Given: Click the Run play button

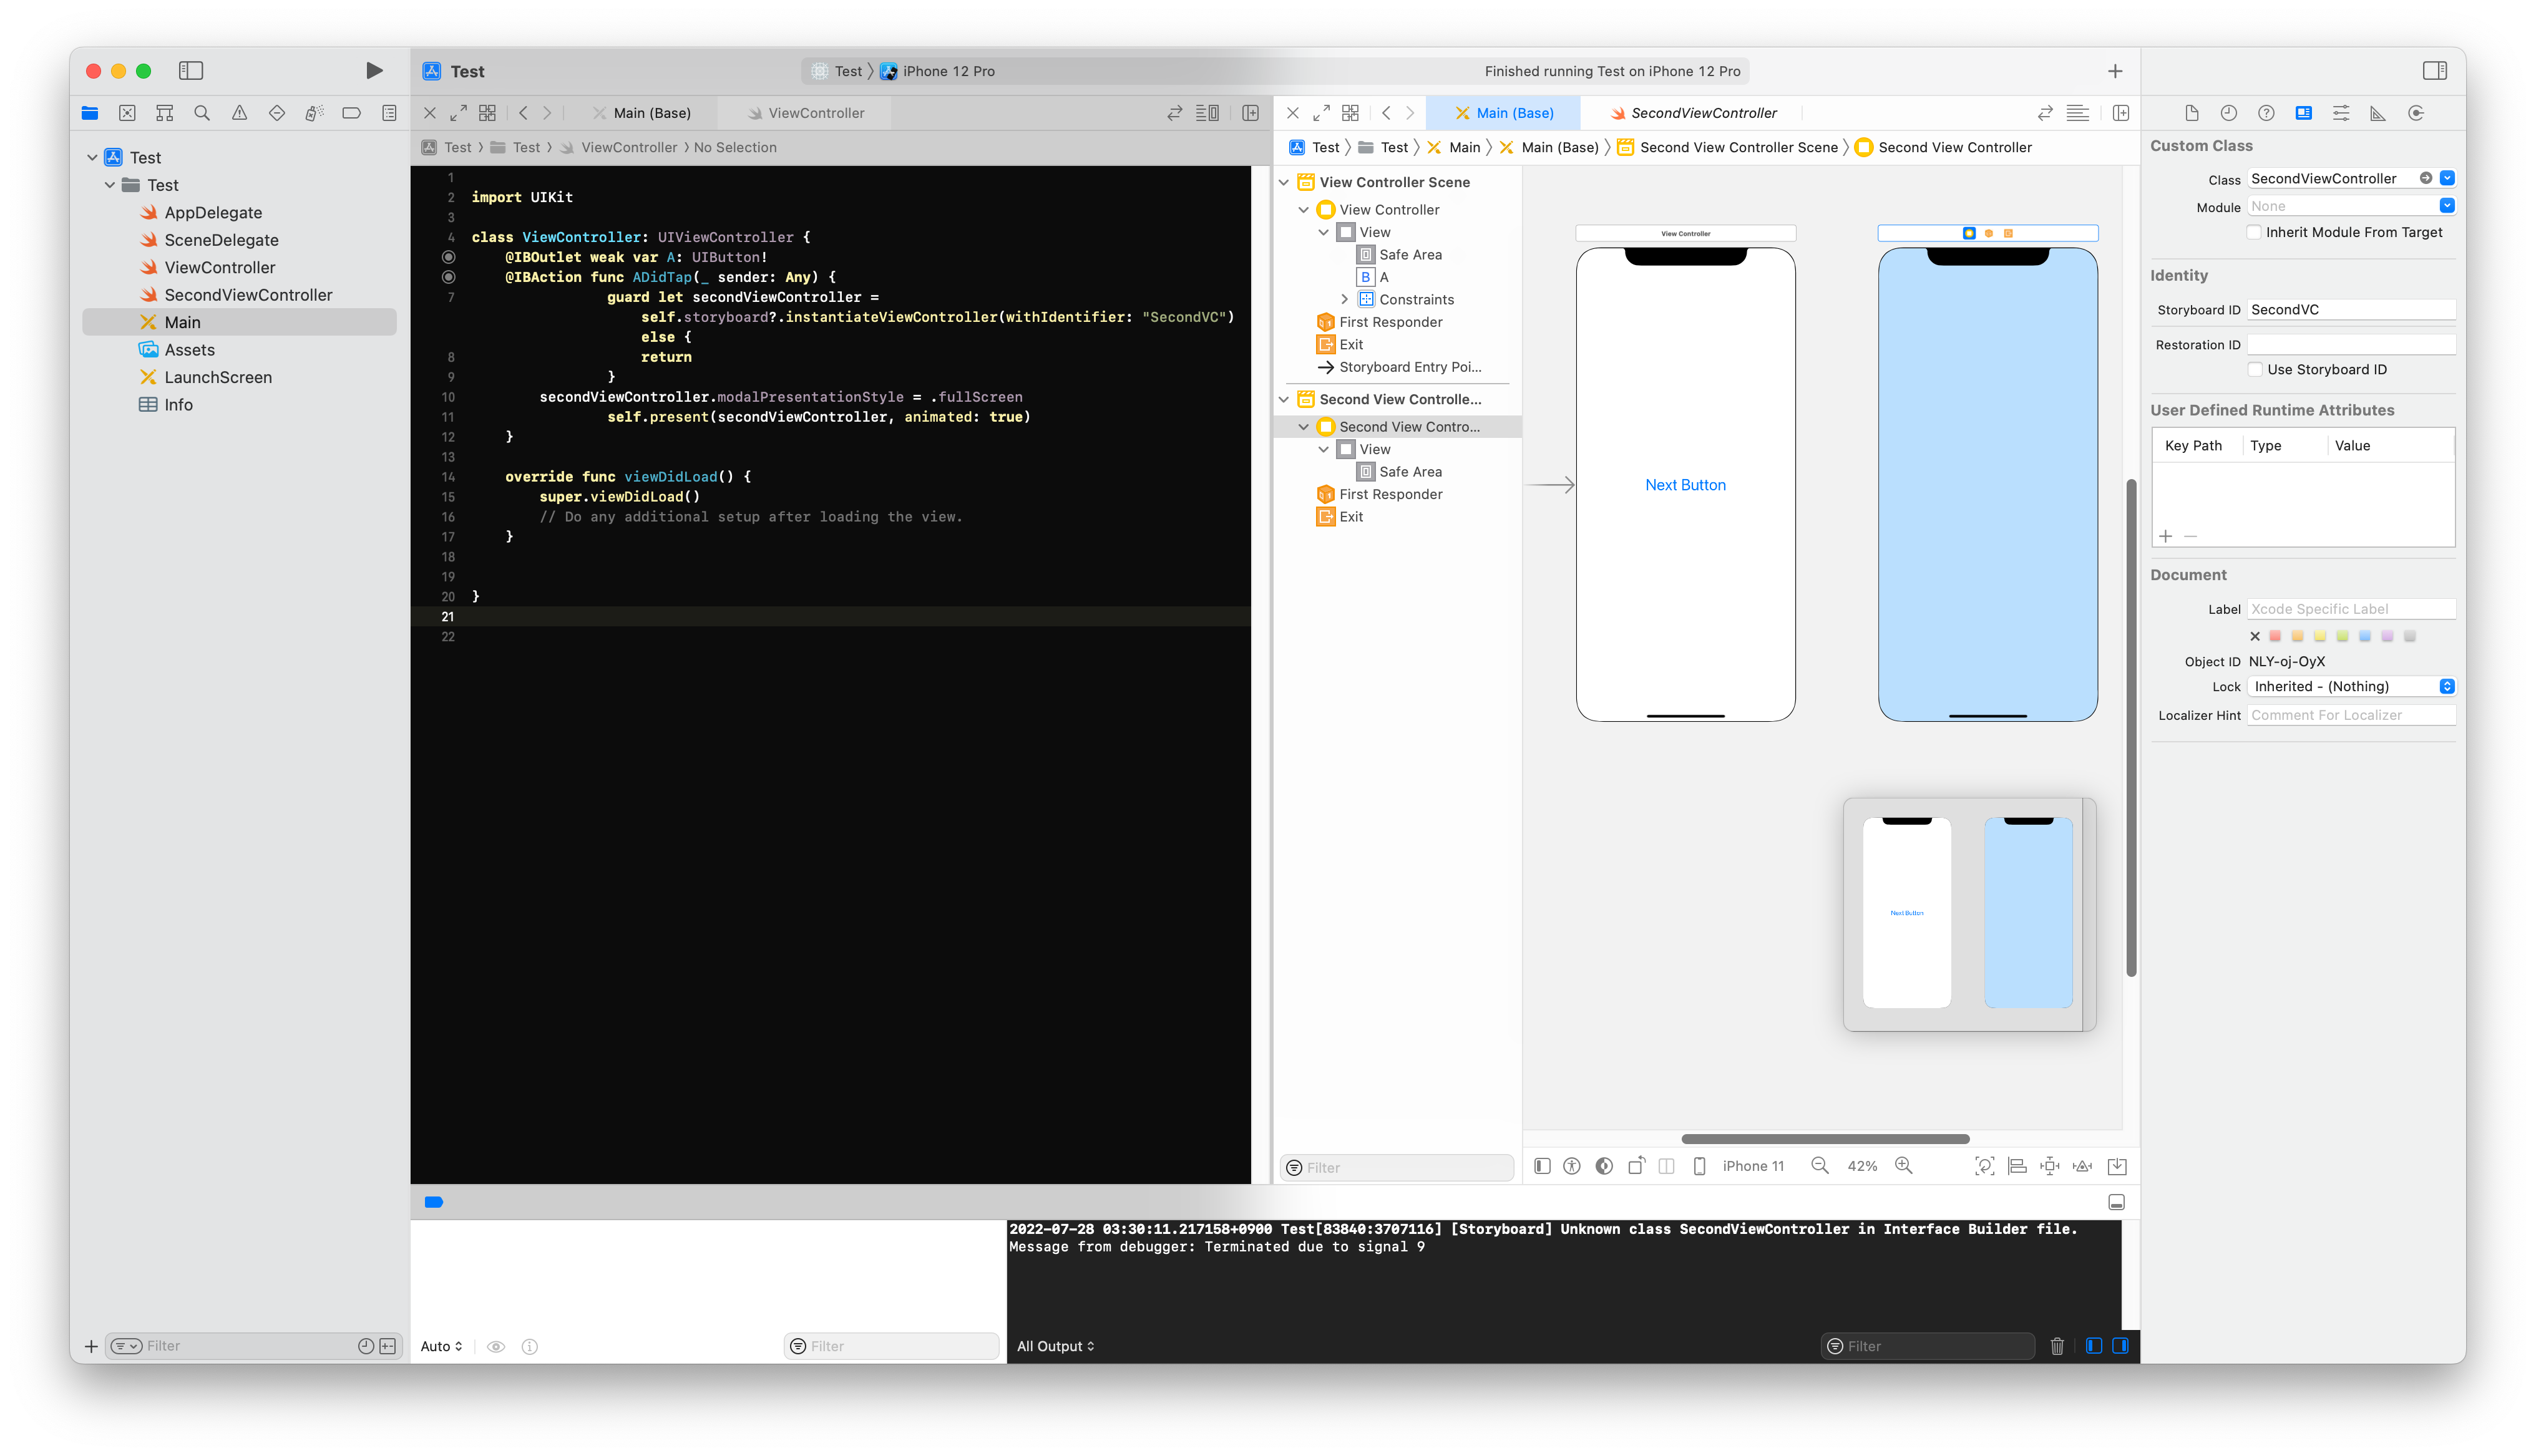Looking at the screenshot, I should [373, 70].
